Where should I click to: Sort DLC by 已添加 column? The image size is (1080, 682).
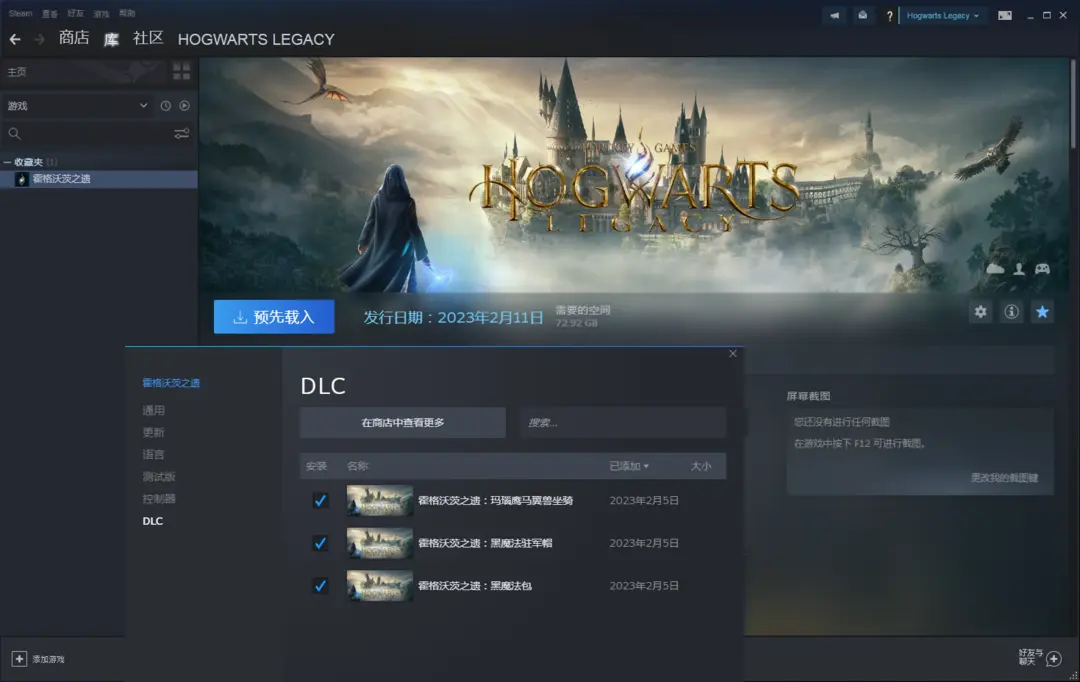(x=629, y=466)
